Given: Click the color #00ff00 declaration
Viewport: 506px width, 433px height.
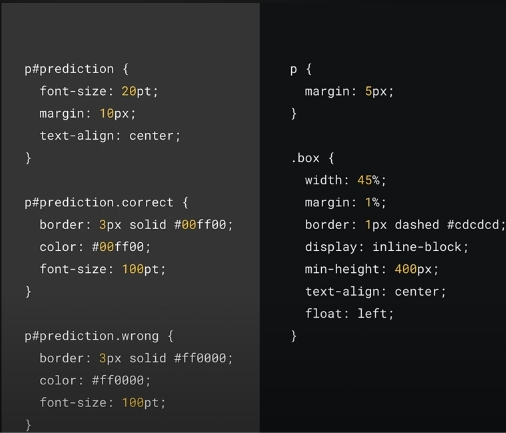Looking at the screenshot, I should (95, 247).
